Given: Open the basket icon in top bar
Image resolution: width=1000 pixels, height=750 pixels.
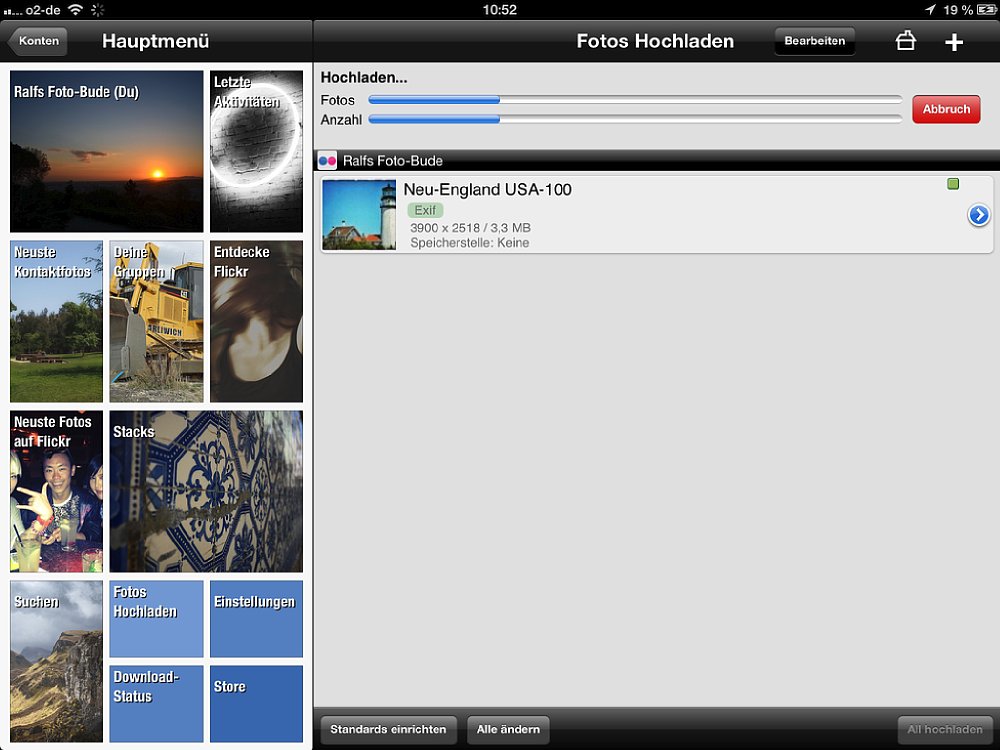Looking at the screenshot, I should (906, 41).
